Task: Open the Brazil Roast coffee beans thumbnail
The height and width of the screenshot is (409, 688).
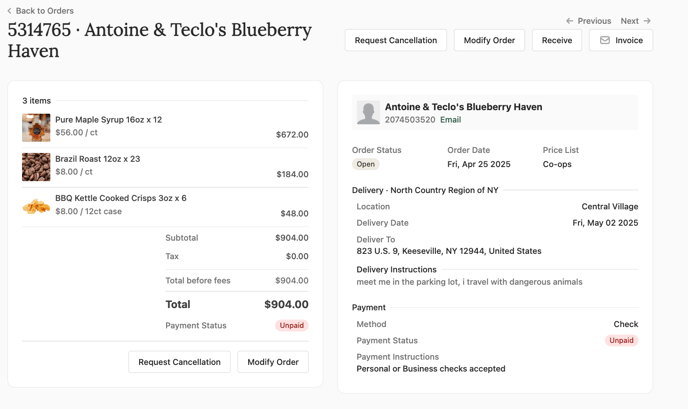Action: tap(36, 167)
